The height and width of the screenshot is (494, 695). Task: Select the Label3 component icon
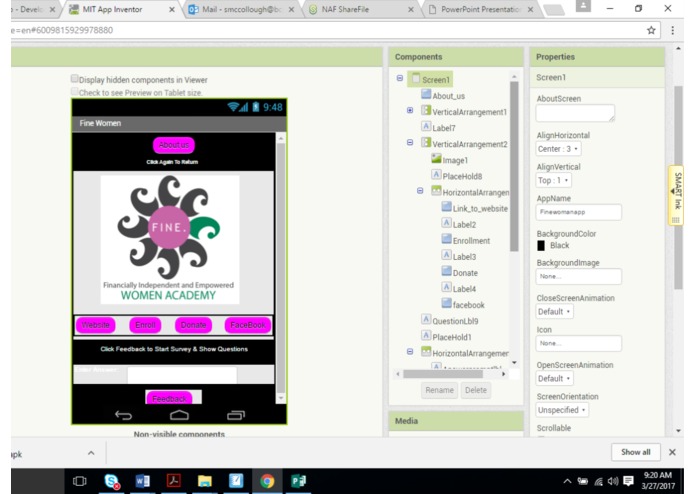(446, 255)
